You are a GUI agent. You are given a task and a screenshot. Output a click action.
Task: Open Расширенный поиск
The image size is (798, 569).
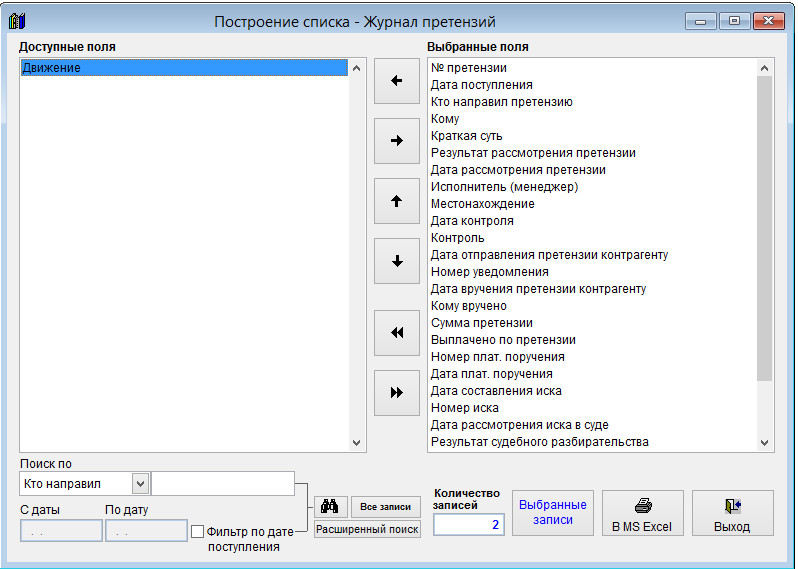[367, 529]
